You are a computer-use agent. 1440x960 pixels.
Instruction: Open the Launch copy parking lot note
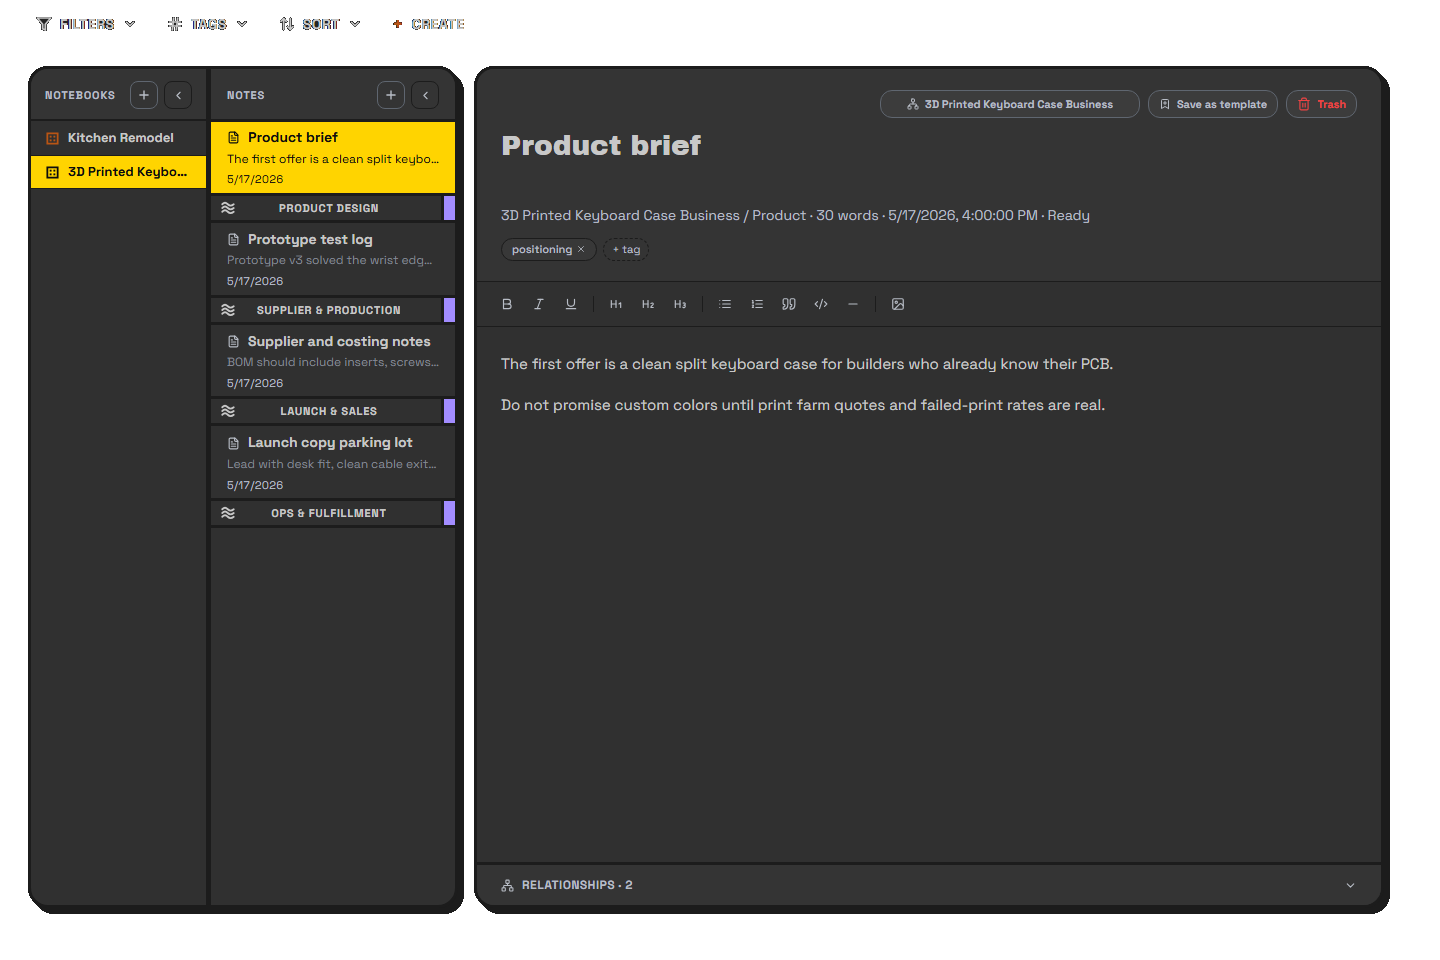tap(333, 463)
